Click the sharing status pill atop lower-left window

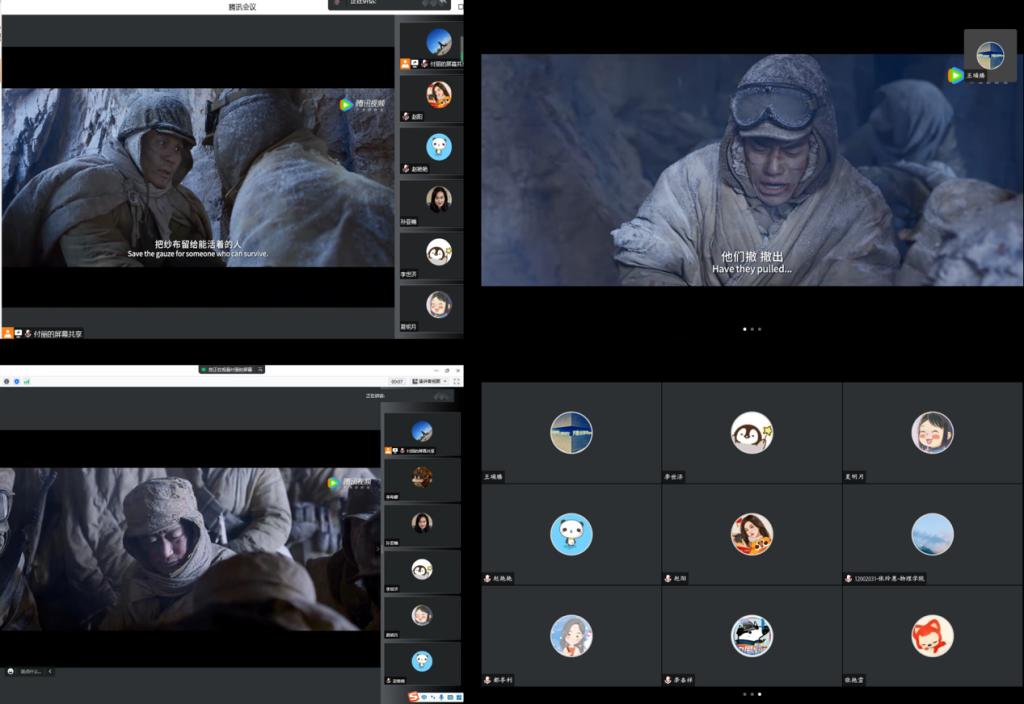click(231, 369)
